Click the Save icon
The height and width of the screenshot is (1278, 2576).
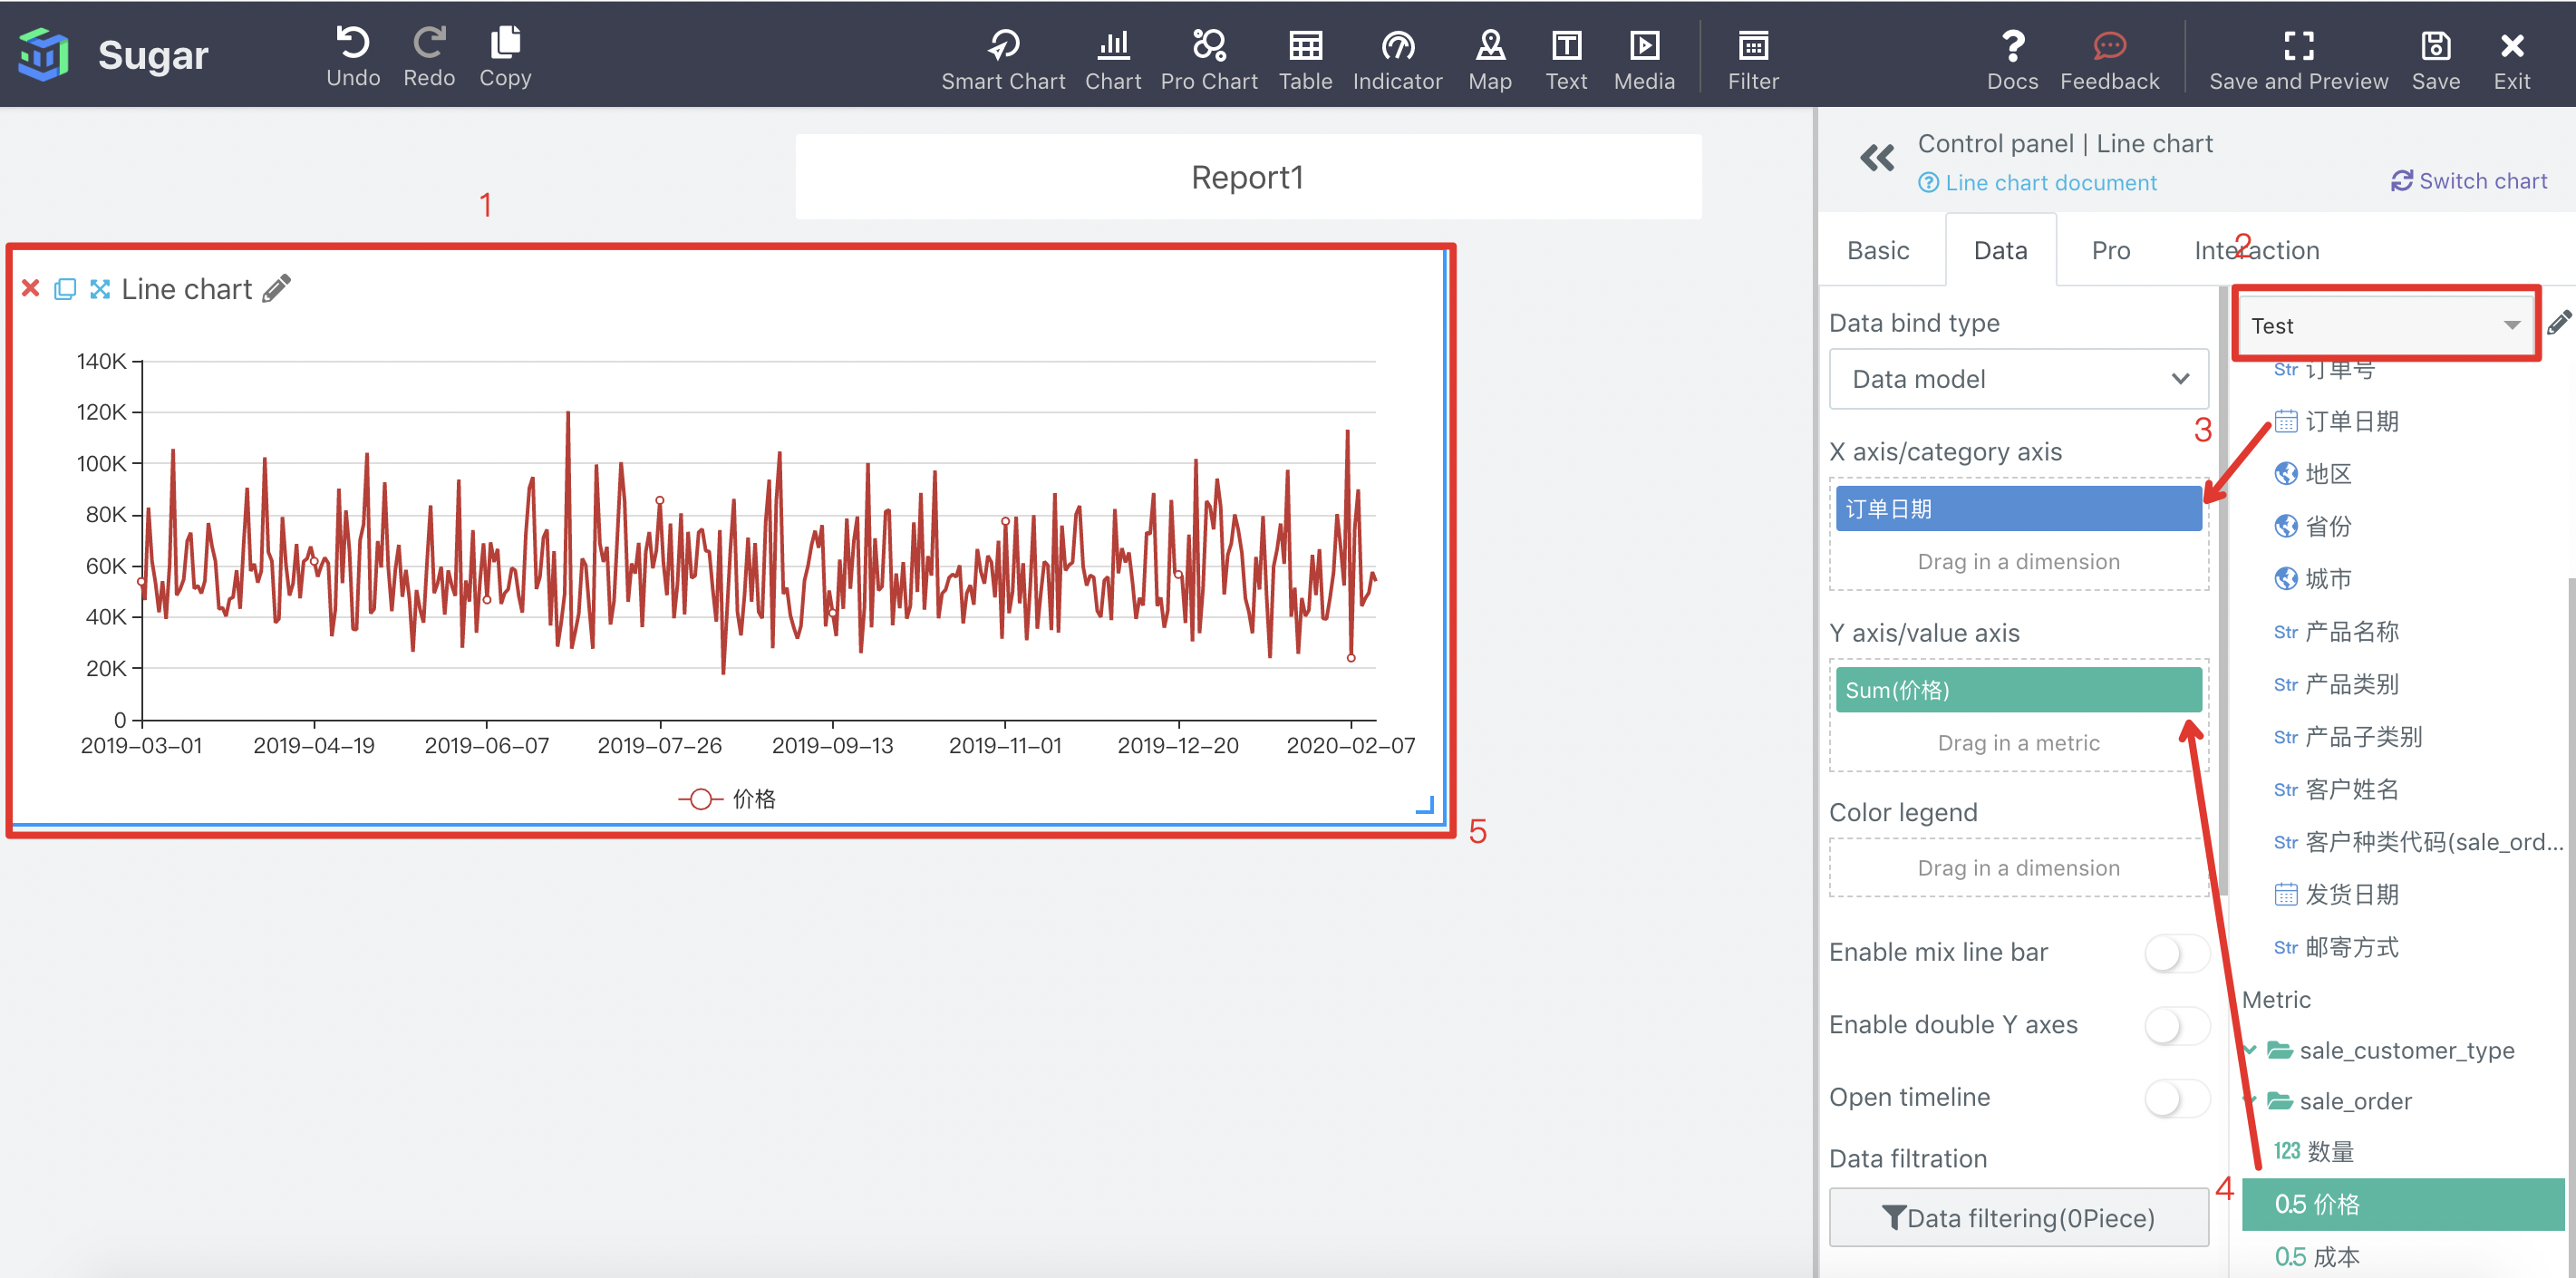tap(2435, 45)
